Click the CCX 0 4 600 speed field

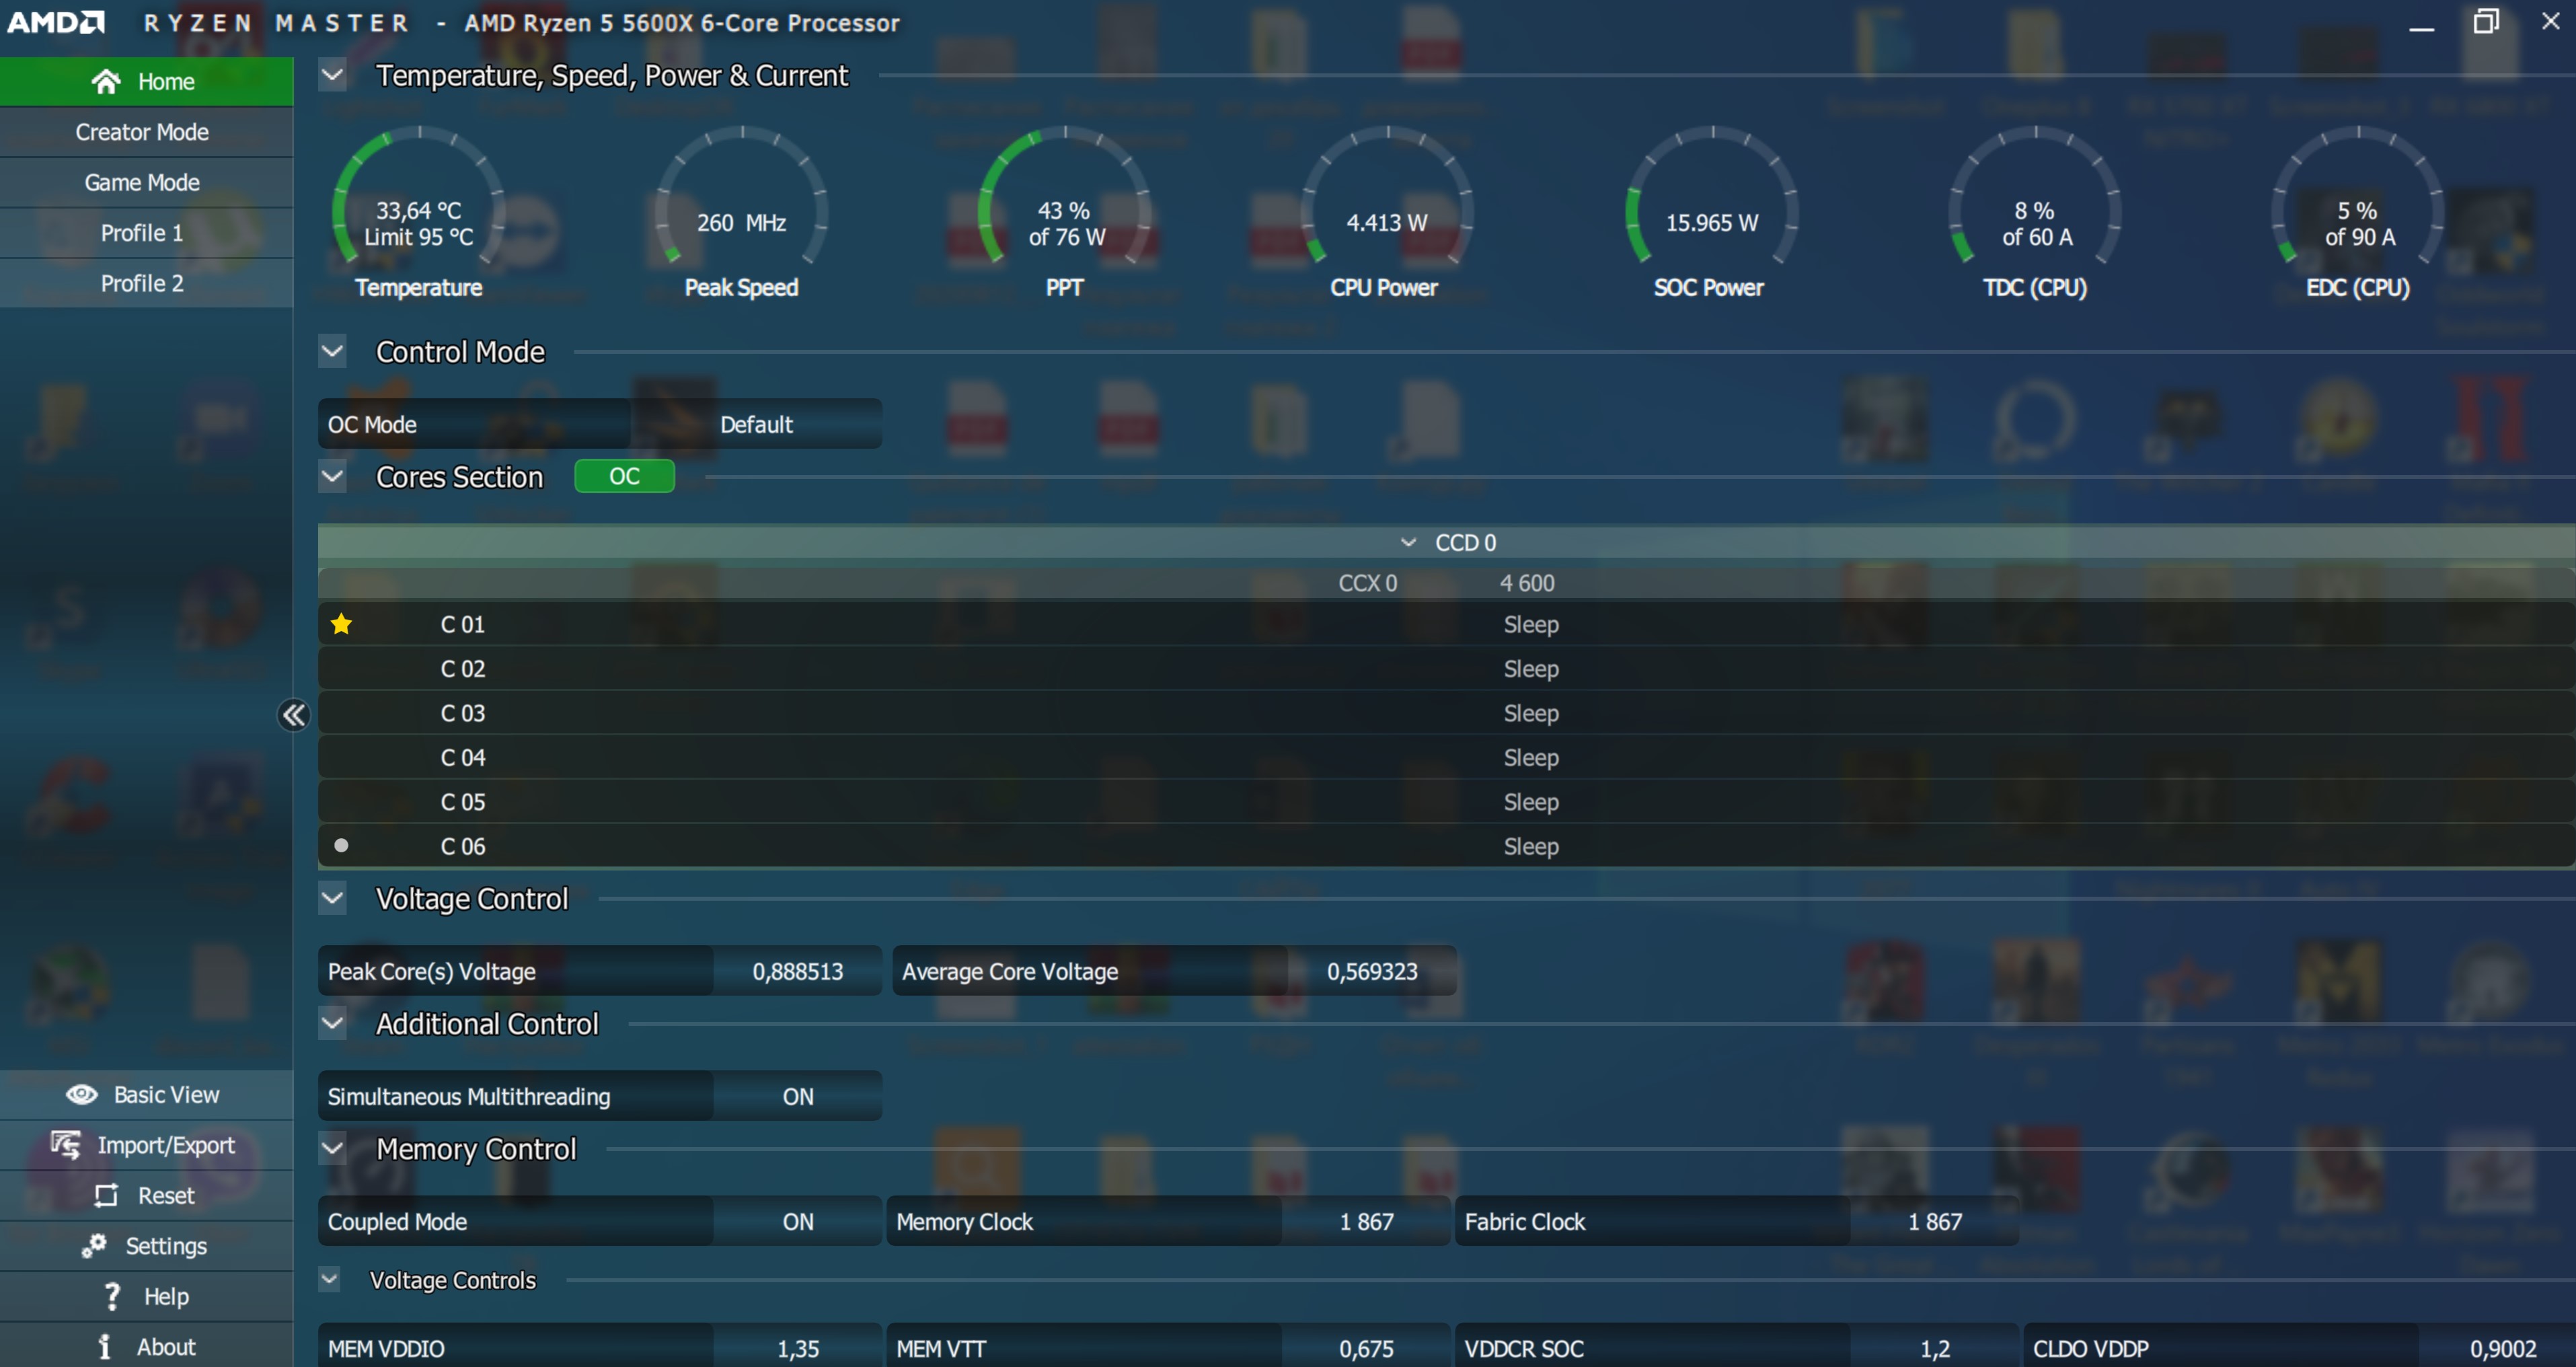(1526, 583)
